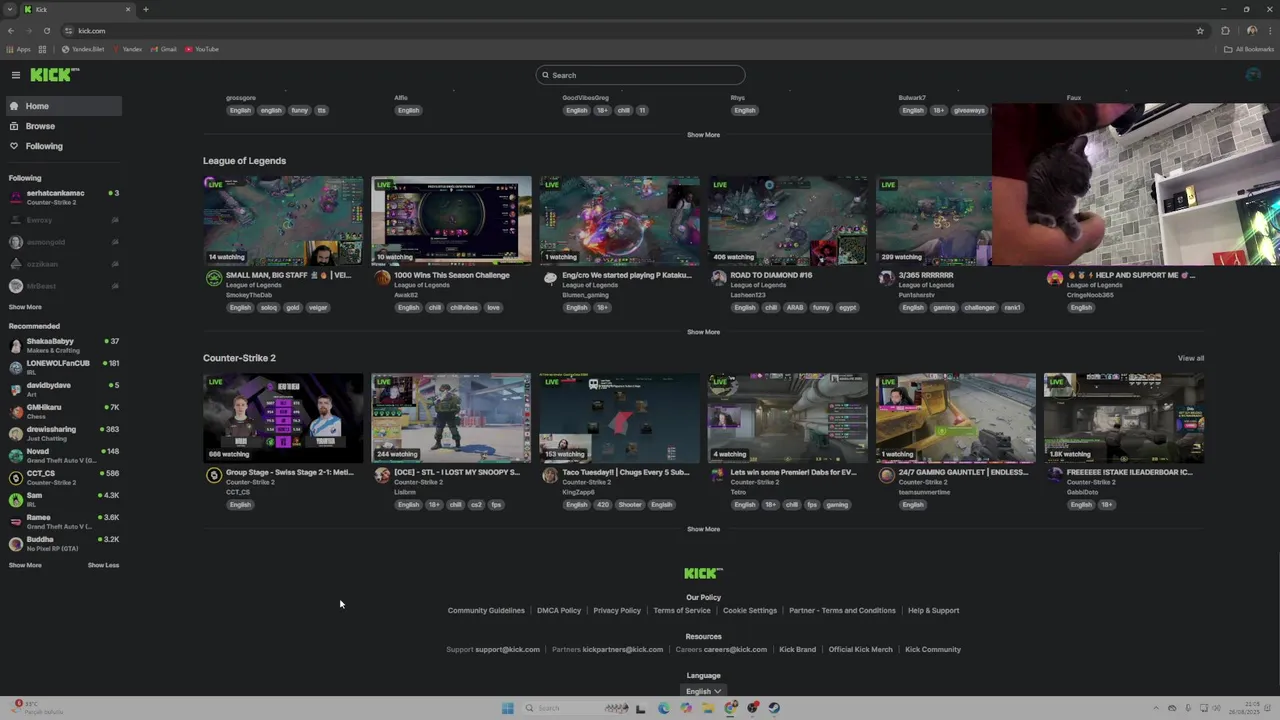Open serhatcankamac channel in Following list
This screenshot has width=1280, height=720.
[x=64, y=197]
